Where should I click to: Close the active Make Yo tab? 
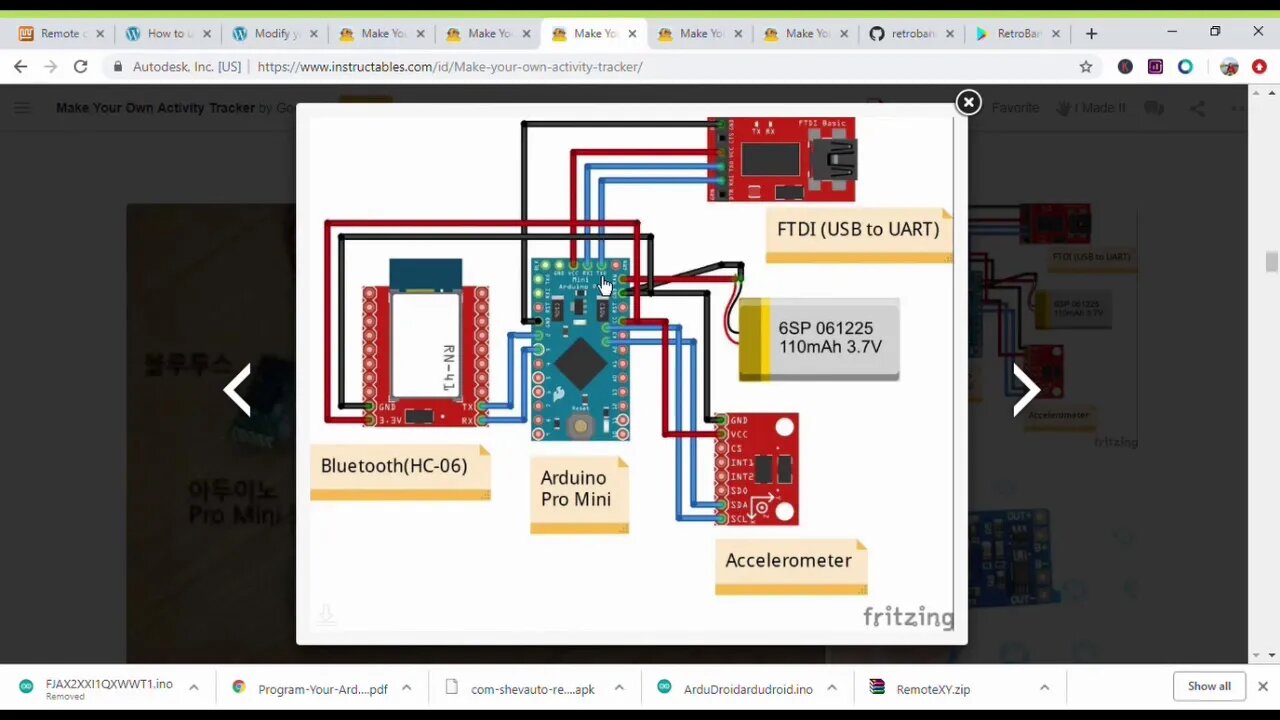tap(632, 34)
